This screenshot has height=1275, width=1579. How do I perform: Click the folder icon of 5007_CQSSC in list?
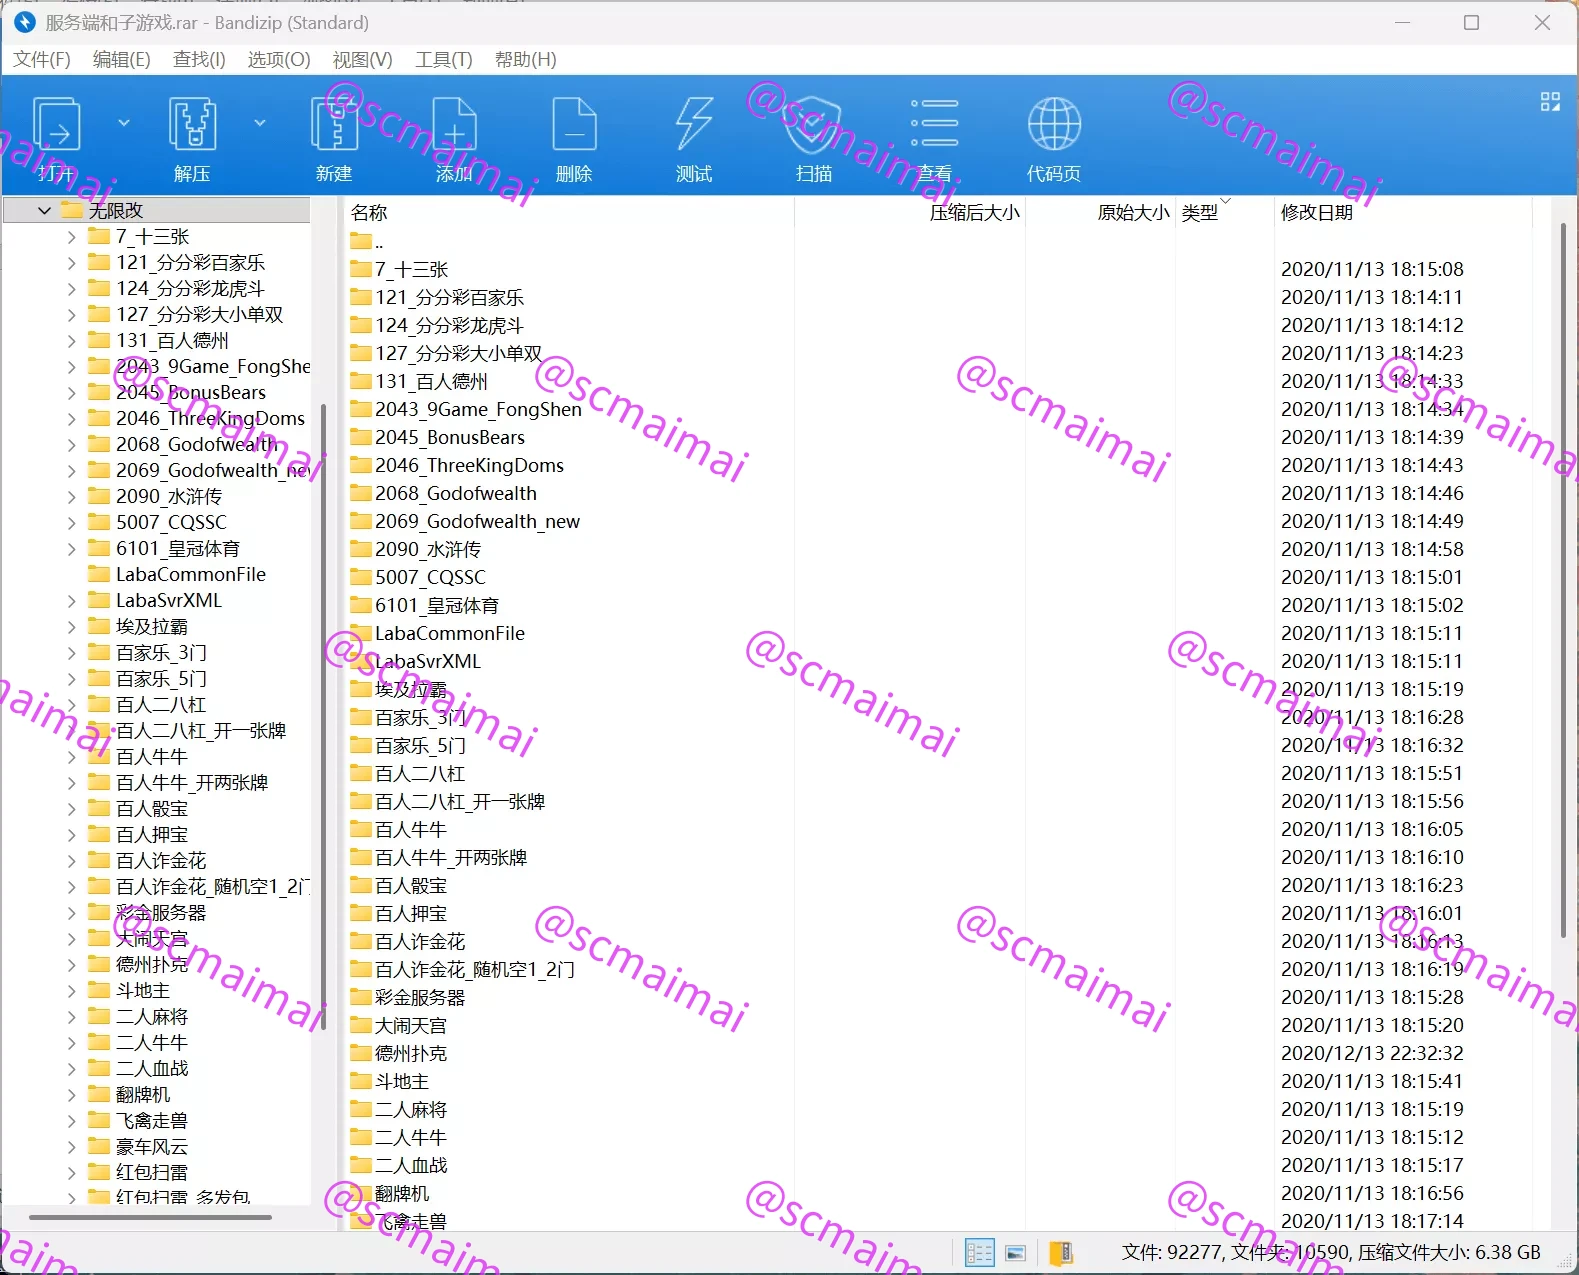pyautogui.click(x=361, y=577)
